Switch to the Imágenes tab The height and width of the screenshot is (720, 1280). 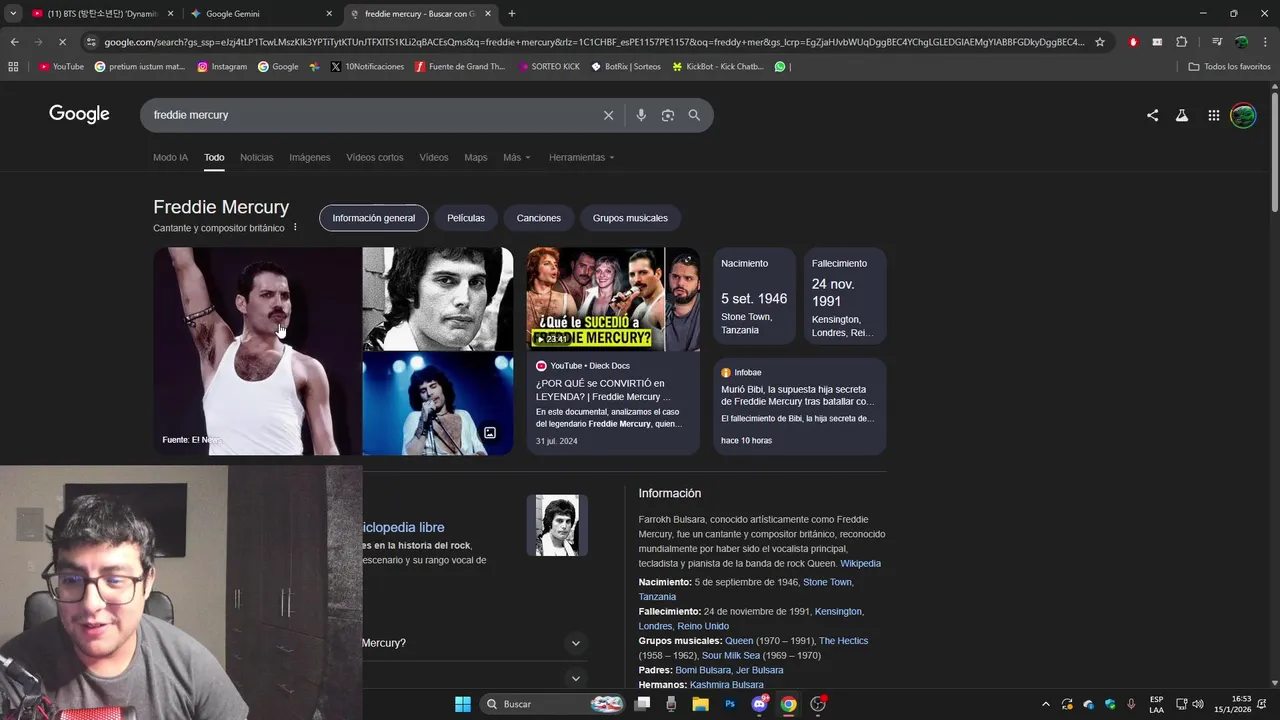tap(310, 157)
